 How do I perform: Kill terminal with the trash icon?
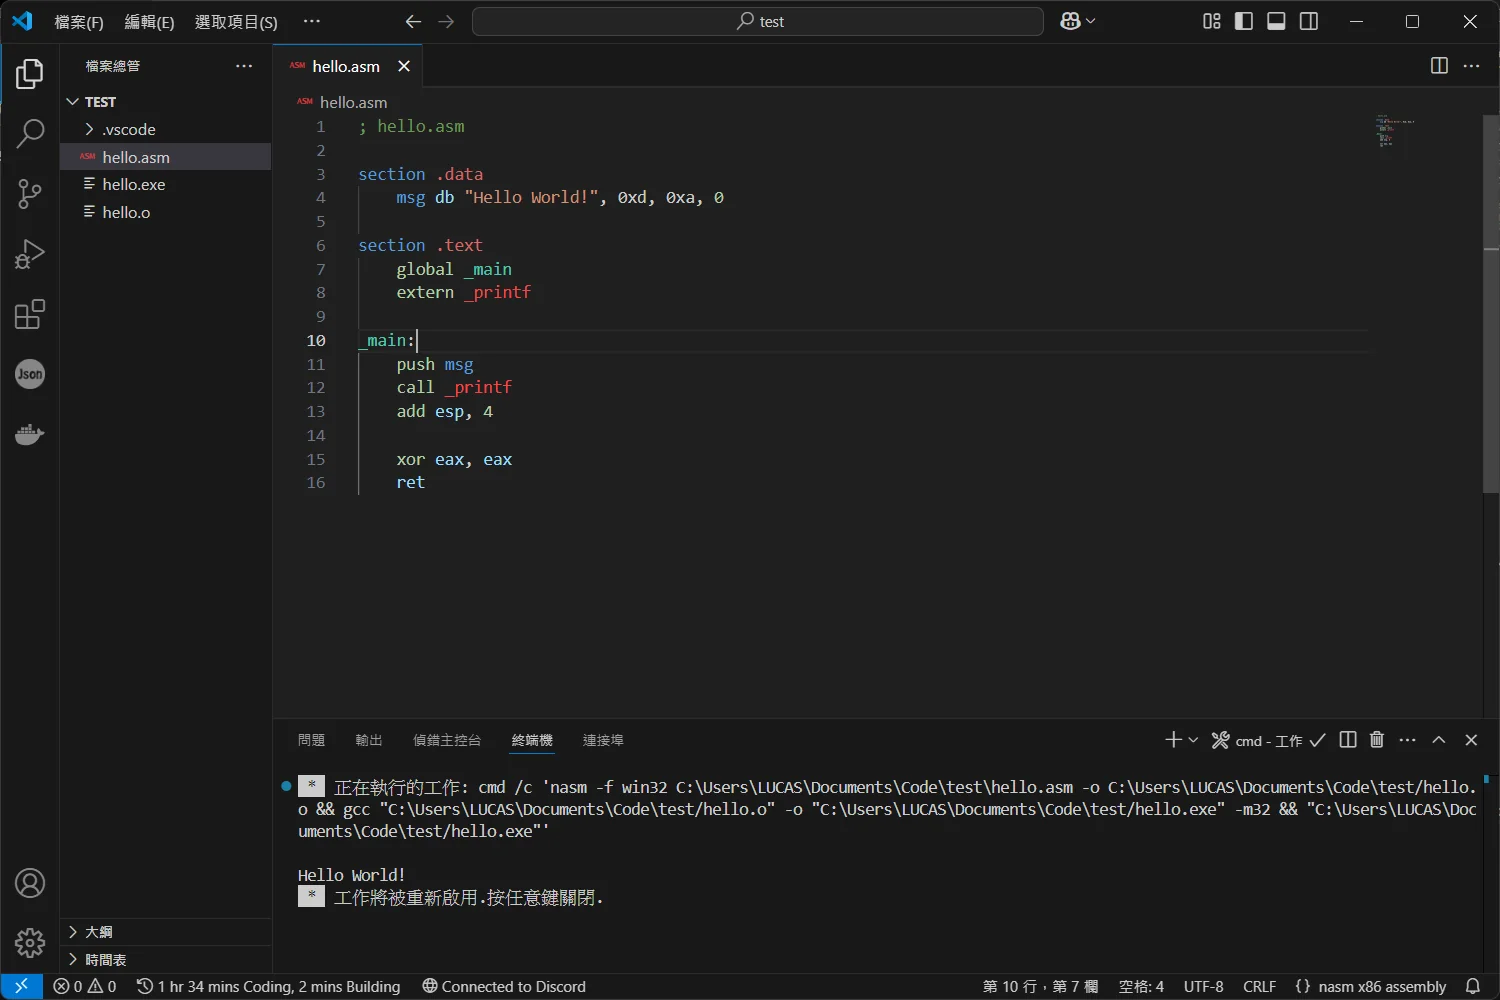point(1377,740)
